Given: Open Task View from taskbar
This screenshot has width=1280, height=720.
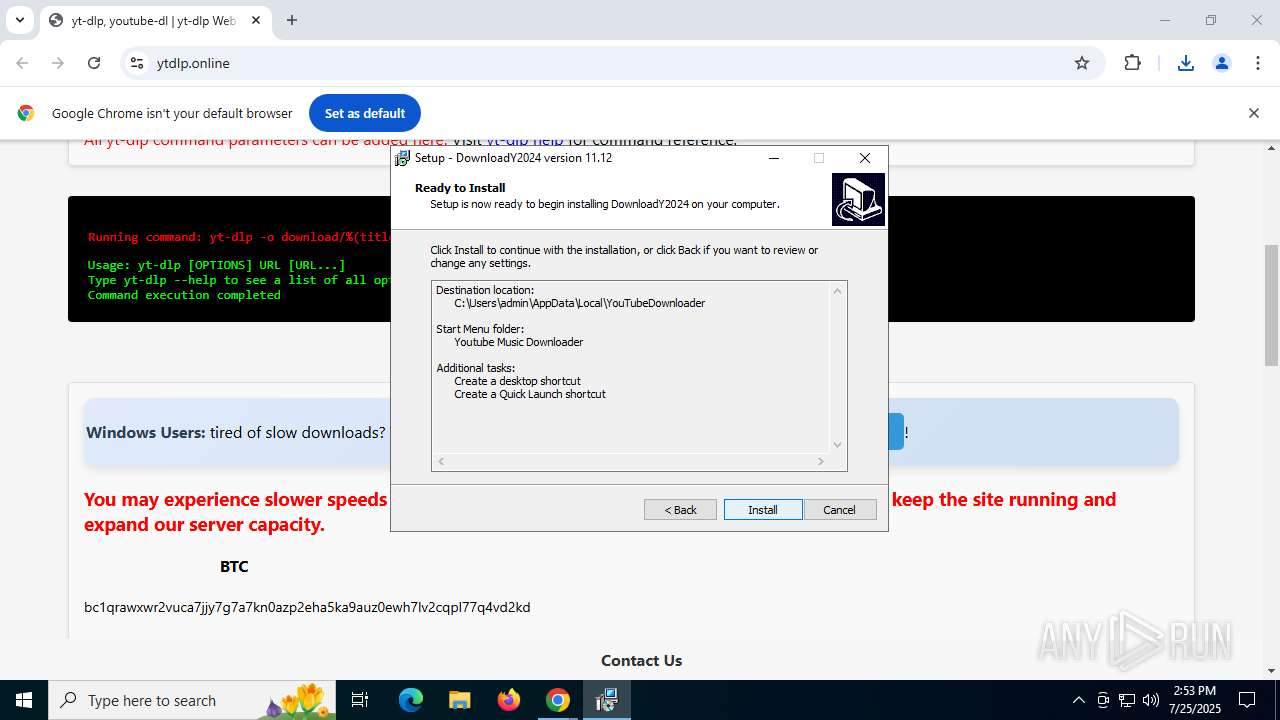Looking at the screenshot, I should 361,700.
